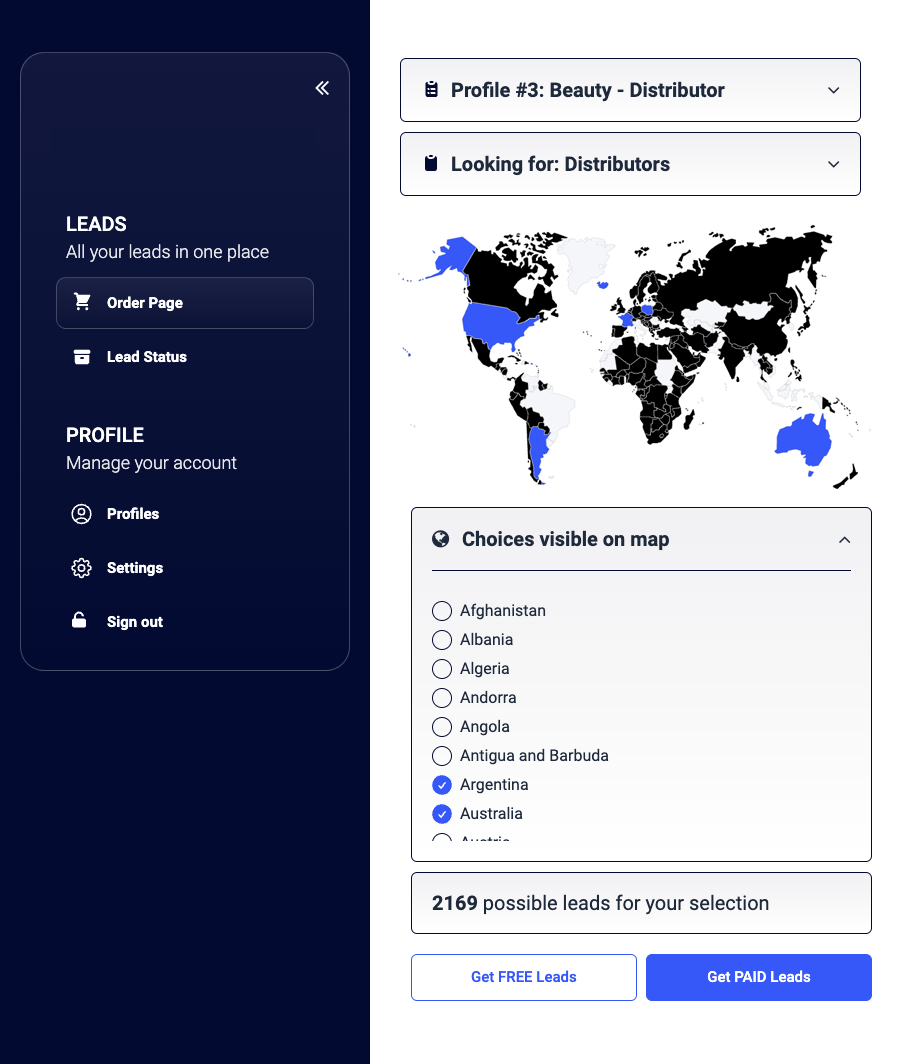Open the Profile #3 Beauty Distributor dropdown
This screenshot has width=900, height=1064.
630,90
